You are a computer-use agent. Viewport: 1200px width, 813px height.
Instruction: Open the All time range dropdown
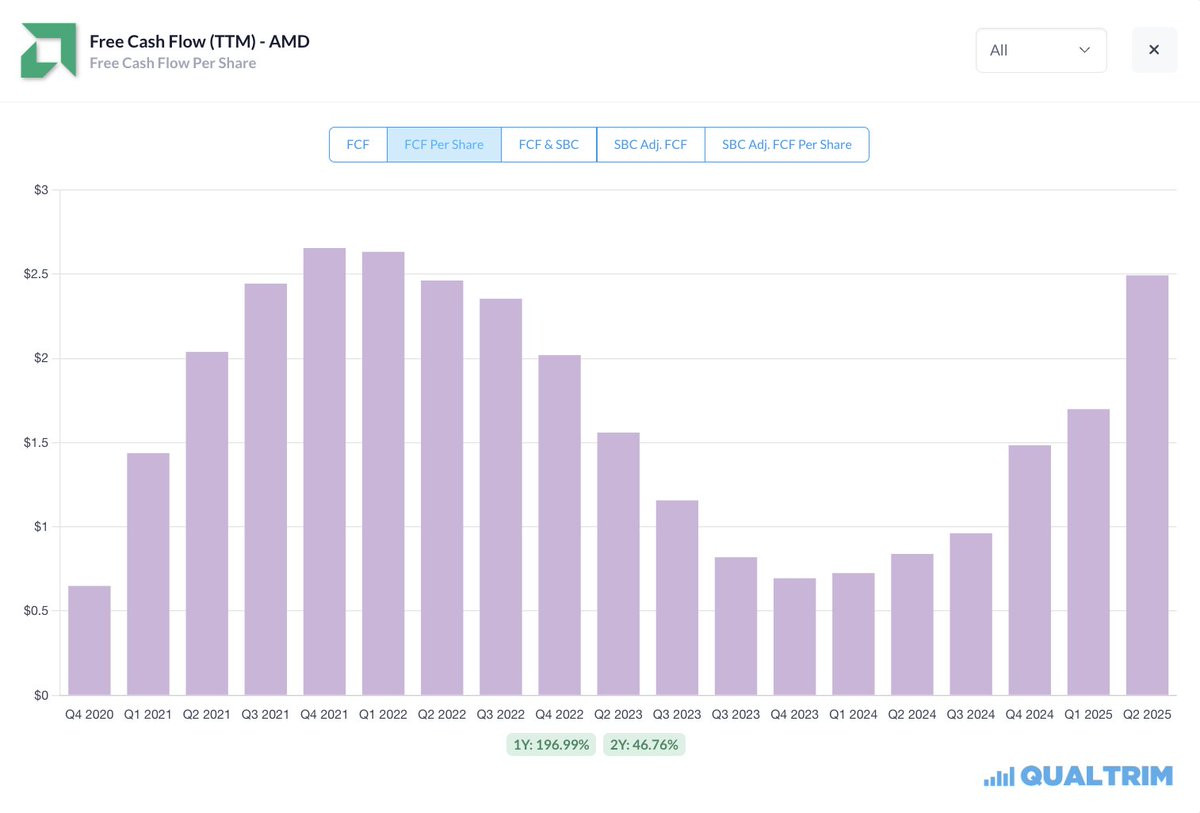point(1040,50)
